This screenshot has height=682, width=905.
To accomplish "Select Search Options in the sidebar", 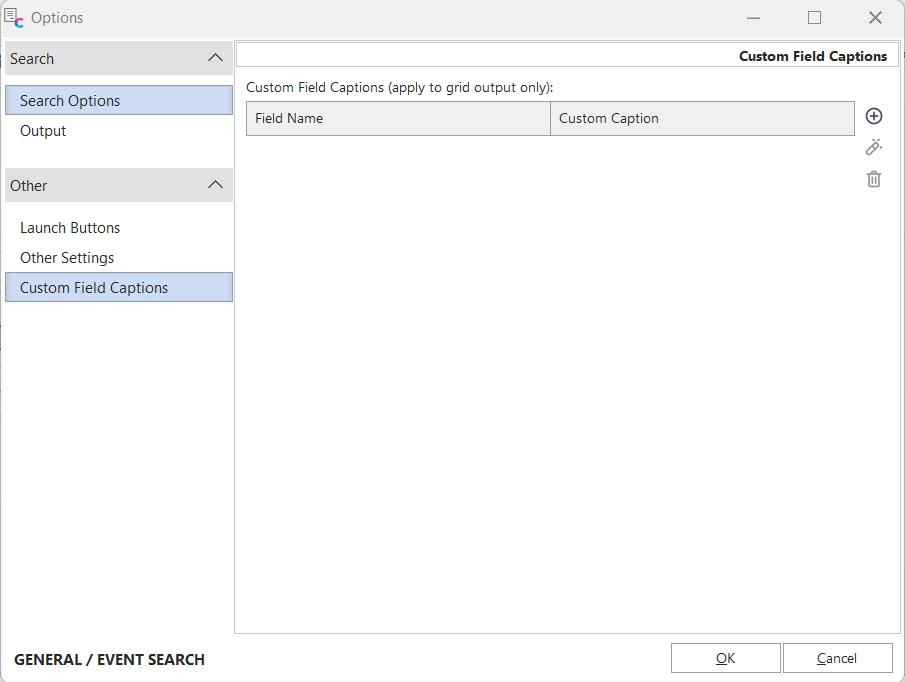I will coord(70,101).
